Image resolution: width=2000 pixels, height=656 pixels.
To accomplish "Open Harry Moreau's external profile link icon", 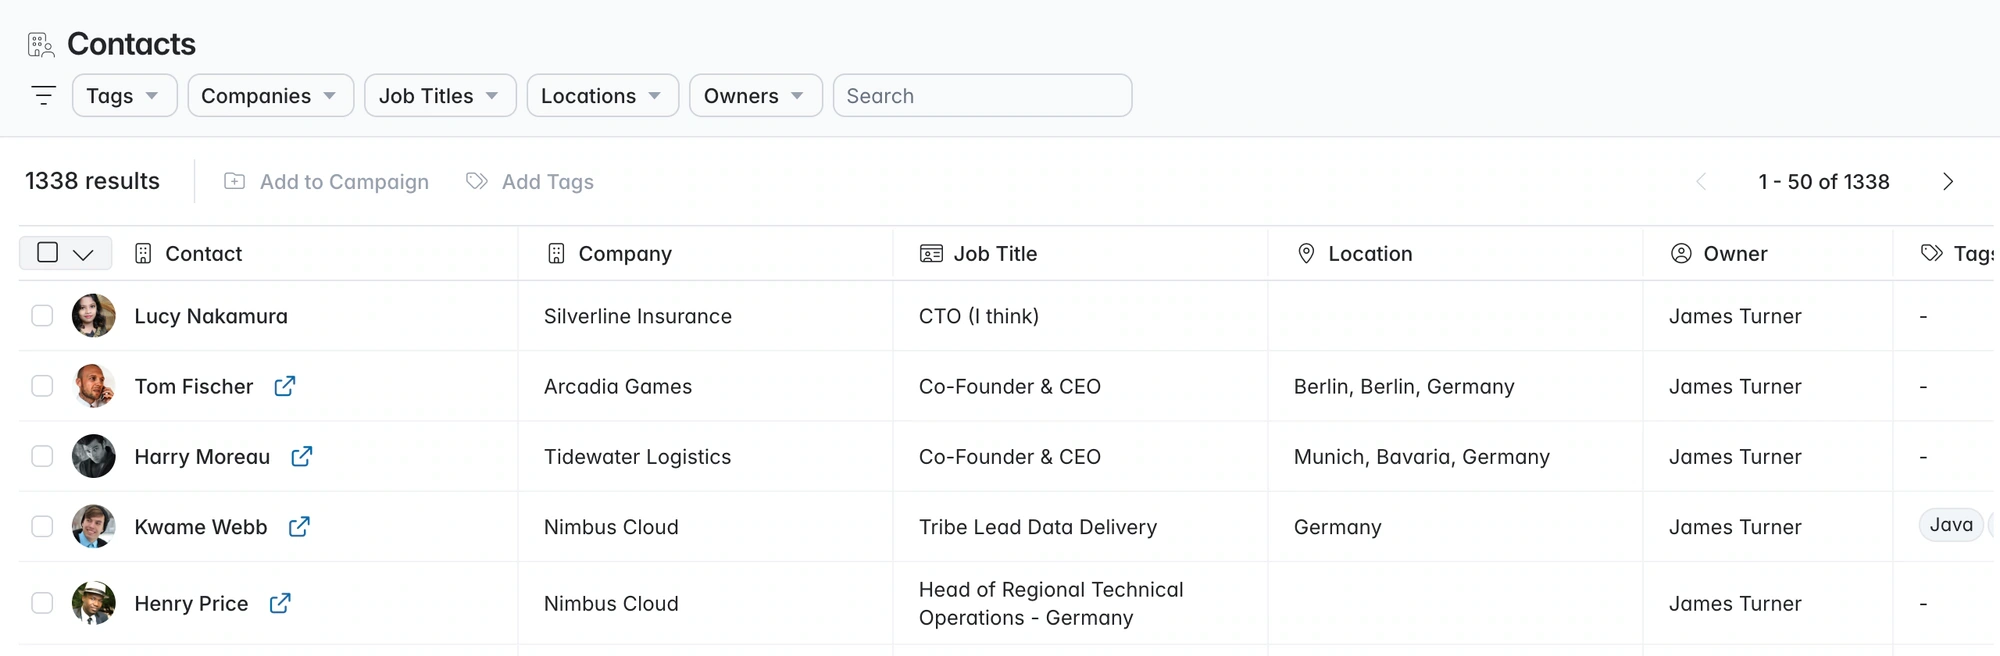I will tap(302, 456).
